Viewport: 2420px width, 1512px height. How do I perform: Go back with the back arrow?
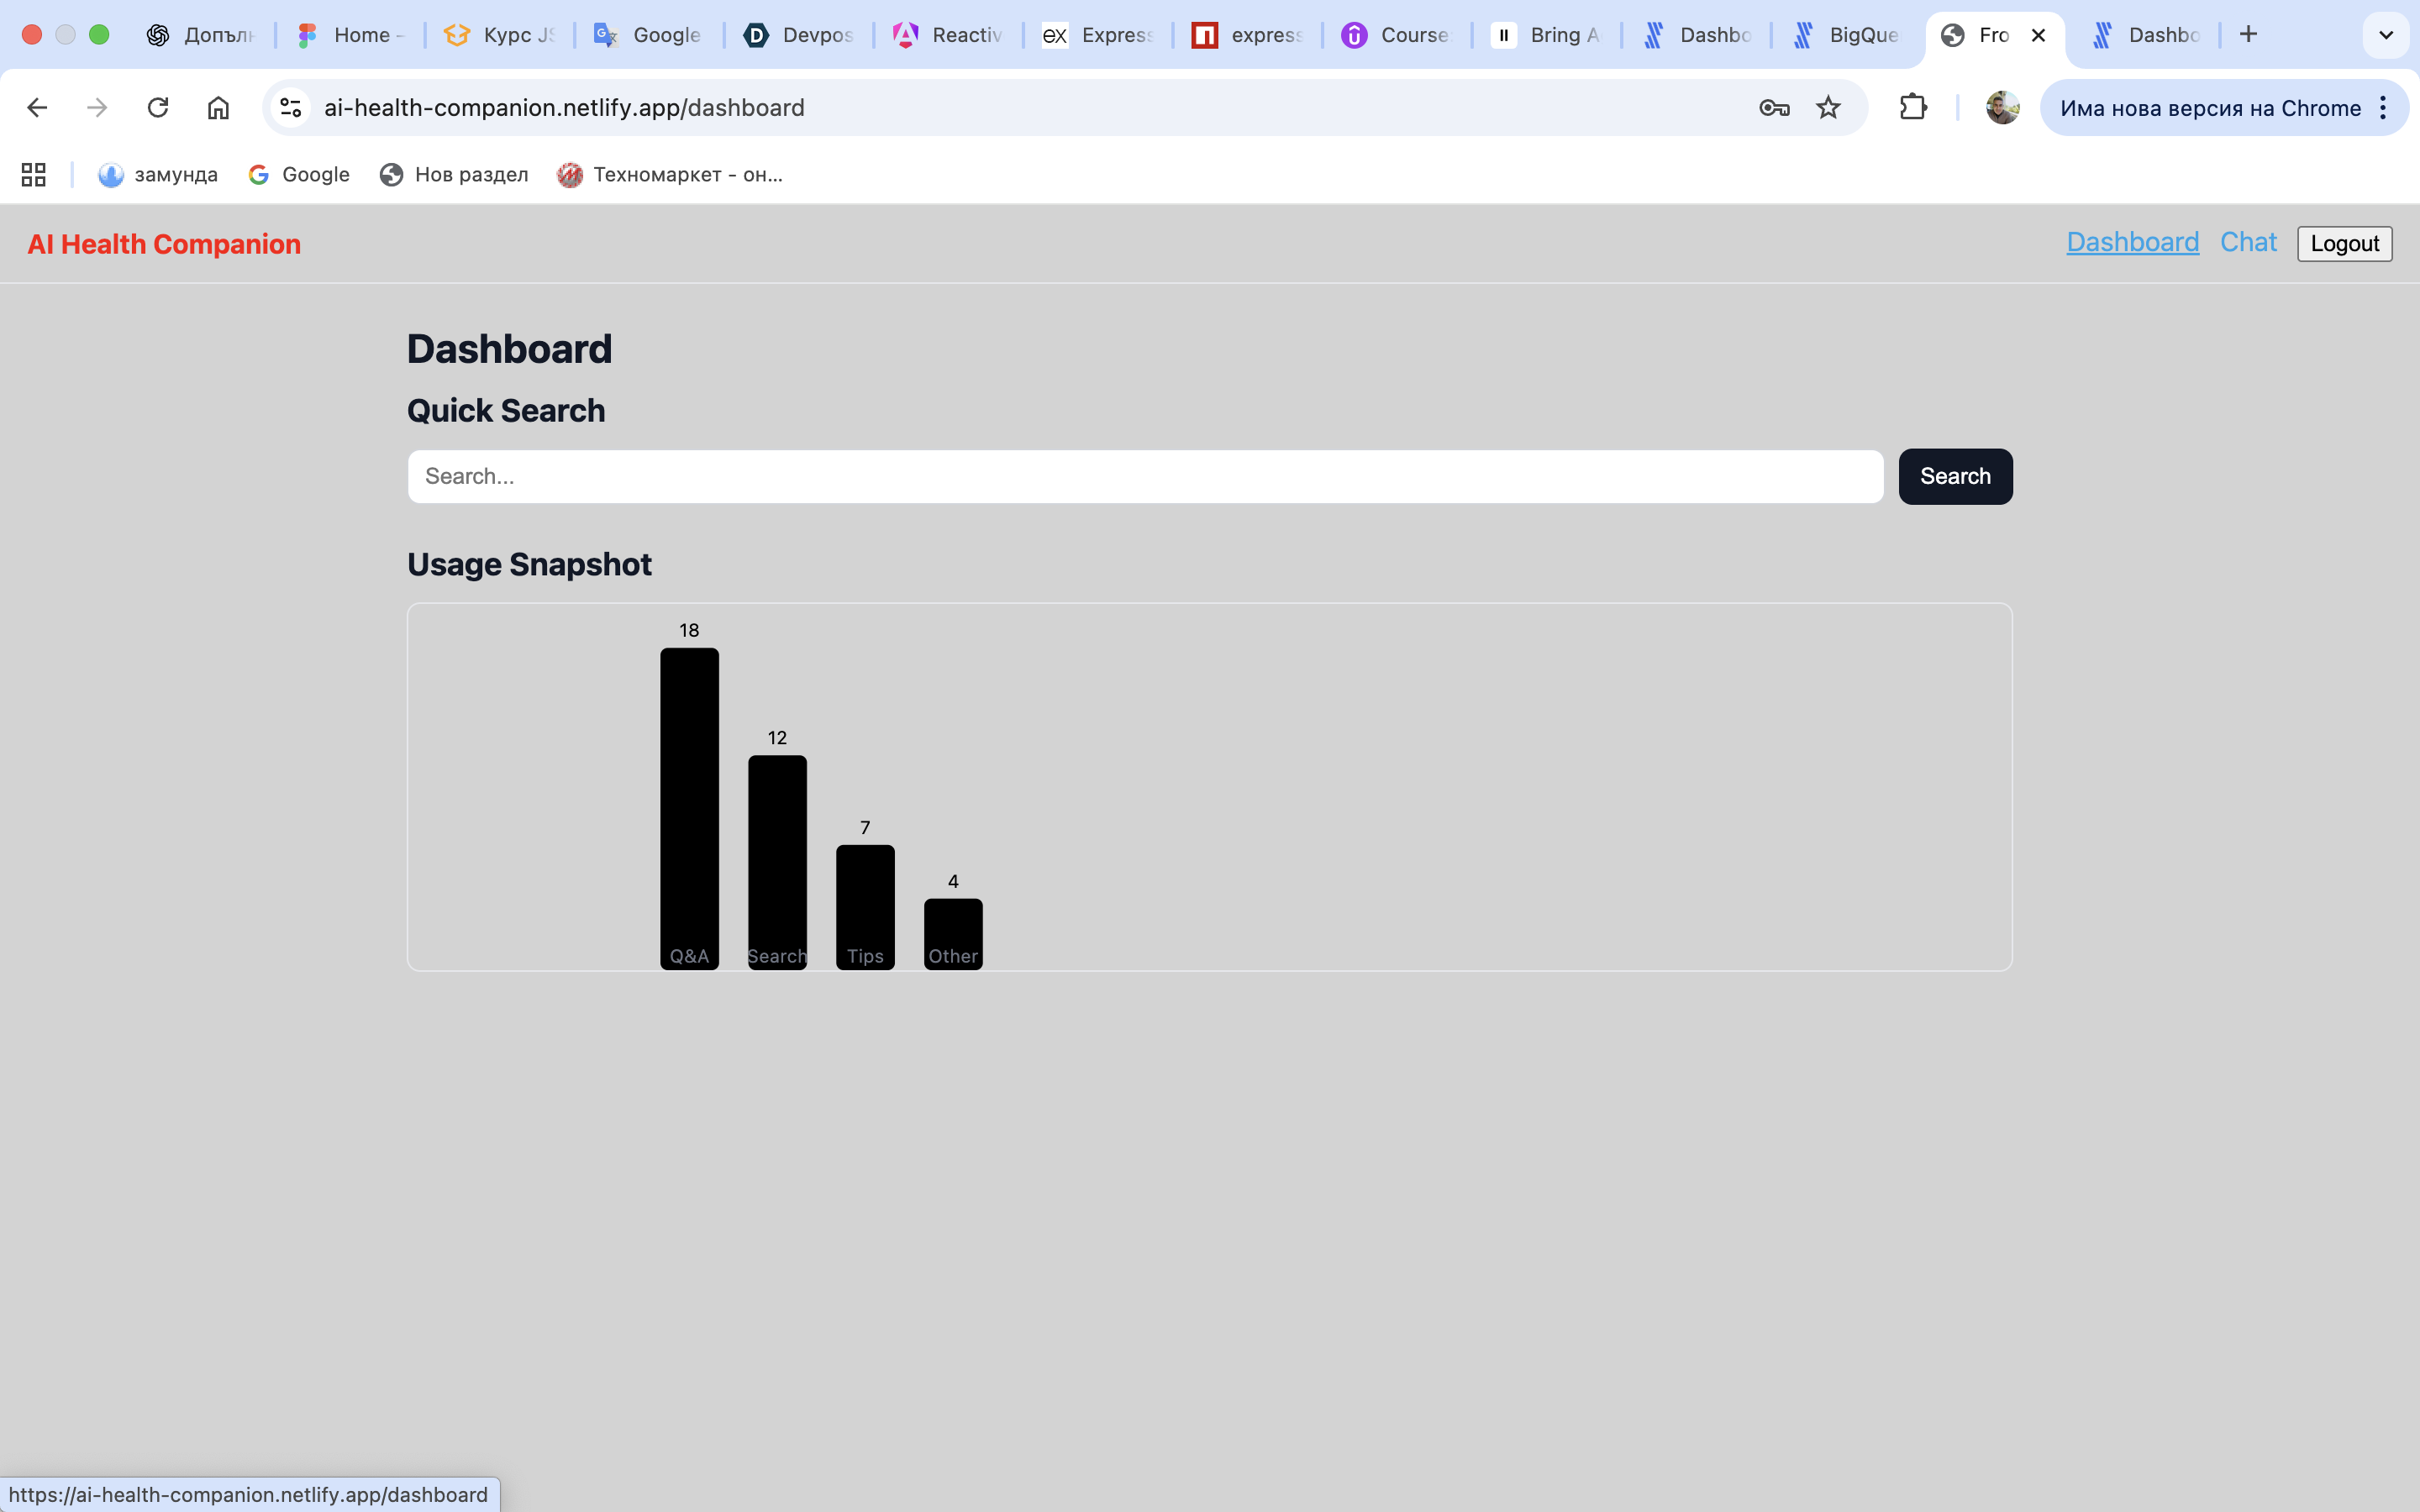pyautogui.click(x=37, y=107)
